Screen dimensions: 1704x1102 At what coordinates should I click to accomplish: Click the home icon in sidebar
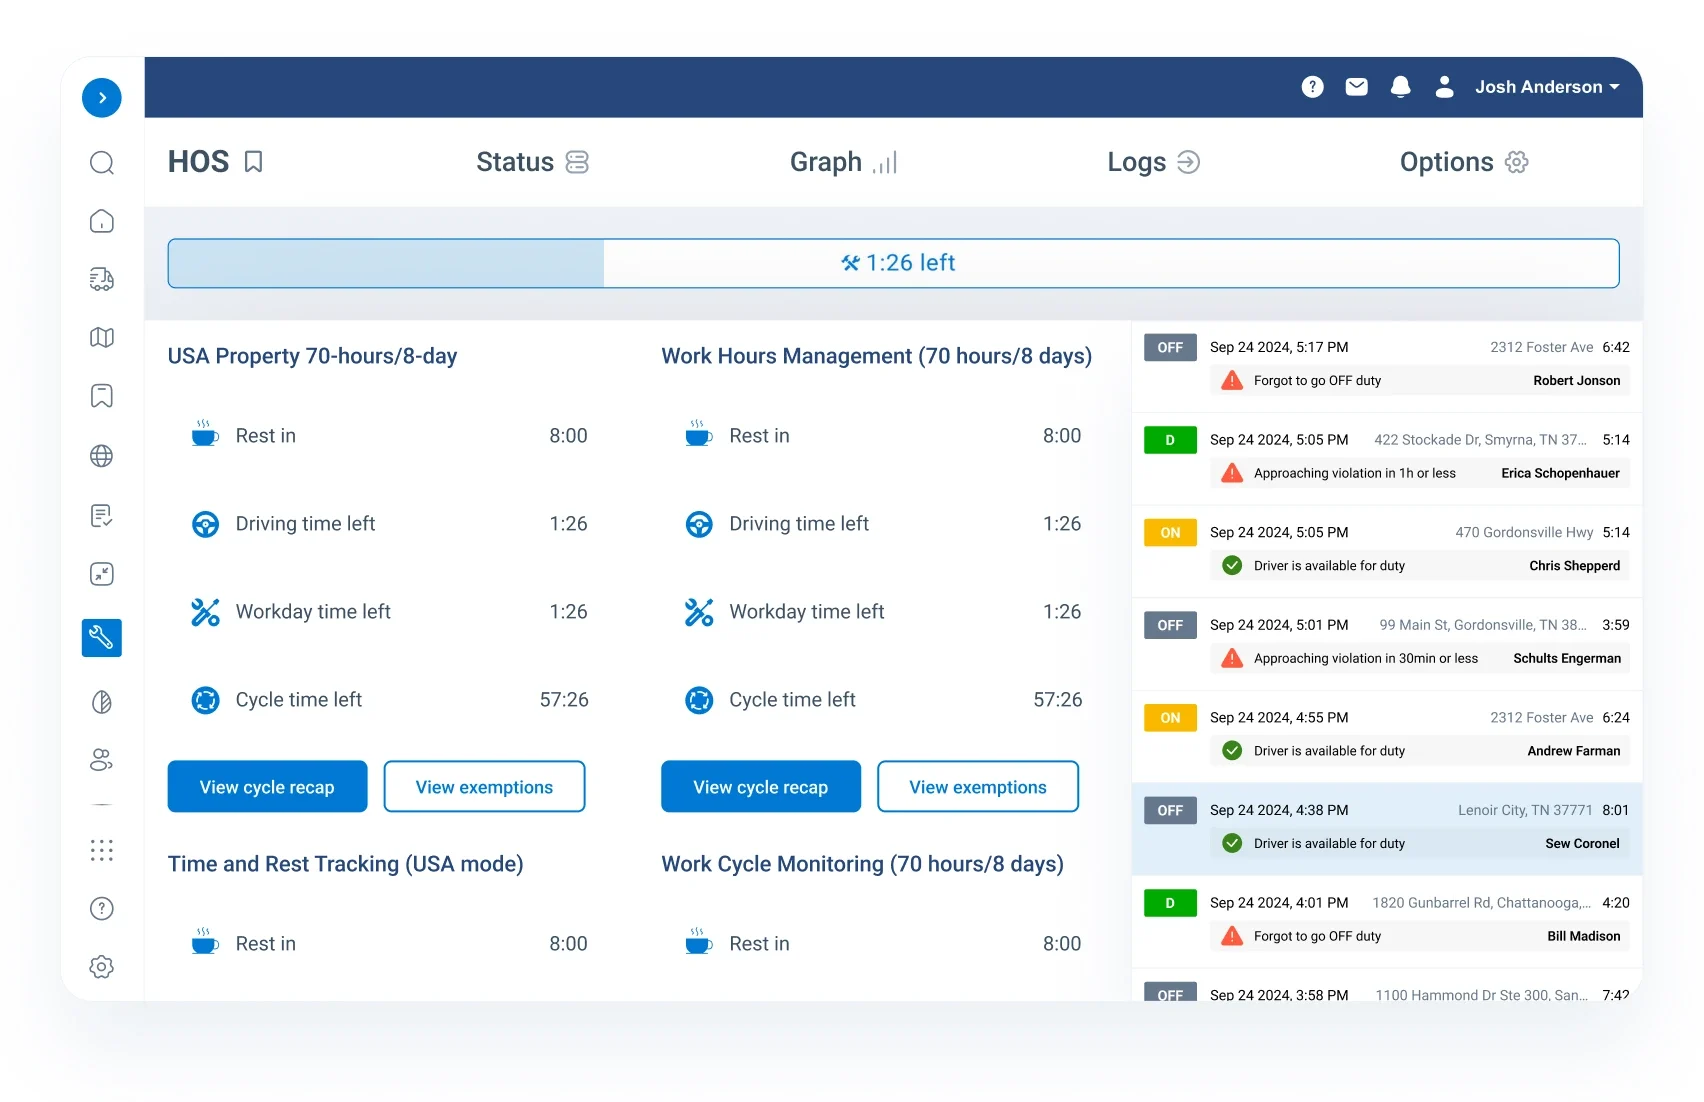(102, 221)
